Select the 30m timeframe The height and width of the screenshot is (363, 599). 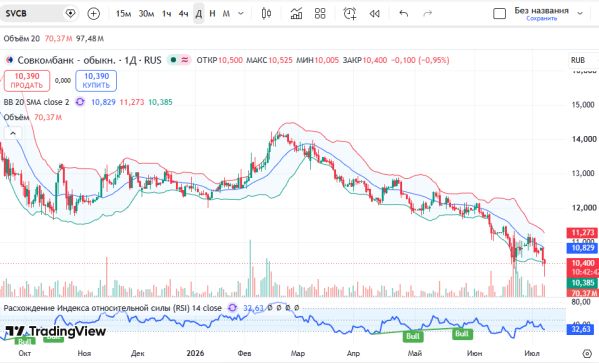pyautogui.click(x=146, y=14)
